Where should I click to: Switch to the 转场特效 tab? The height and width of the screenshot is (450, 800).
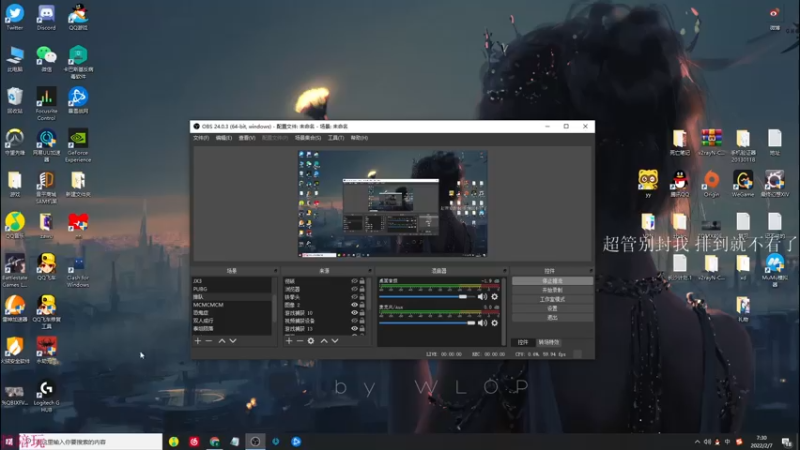coord(549,342)
